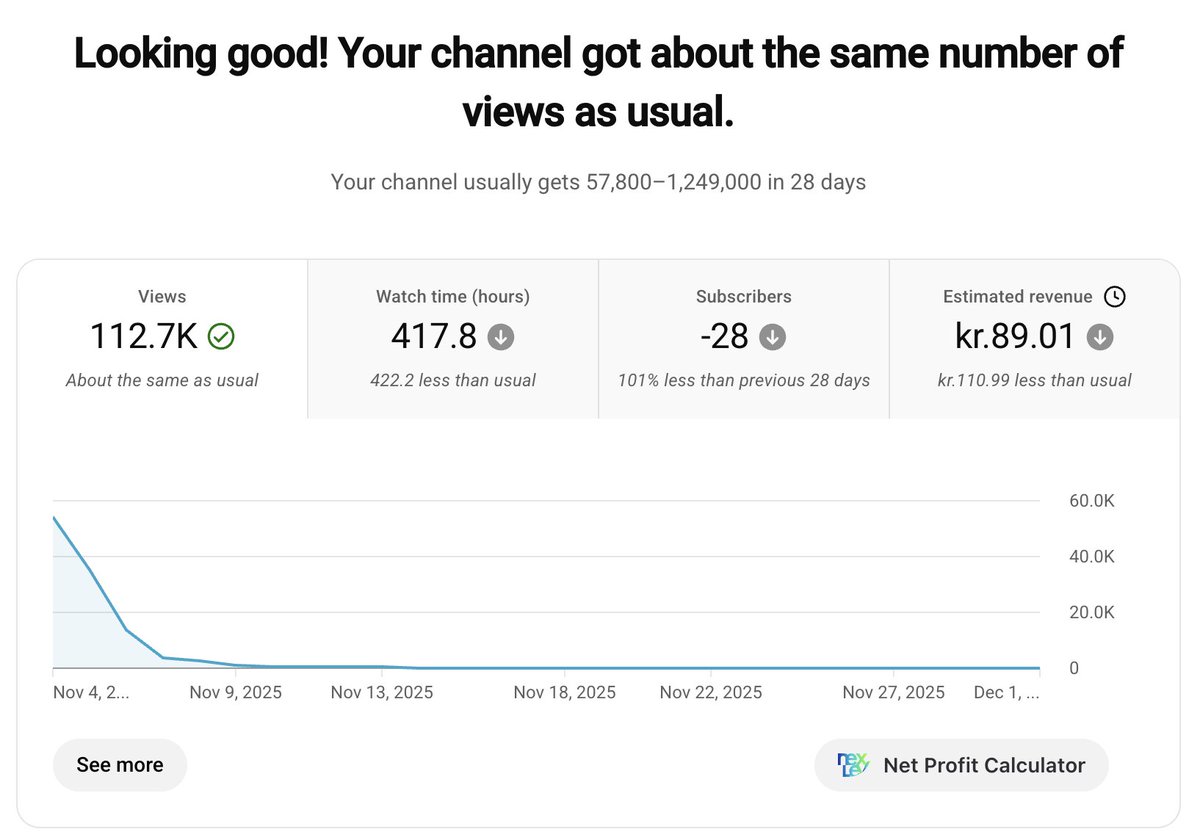Click the 112.7K views value

[144, 337]
